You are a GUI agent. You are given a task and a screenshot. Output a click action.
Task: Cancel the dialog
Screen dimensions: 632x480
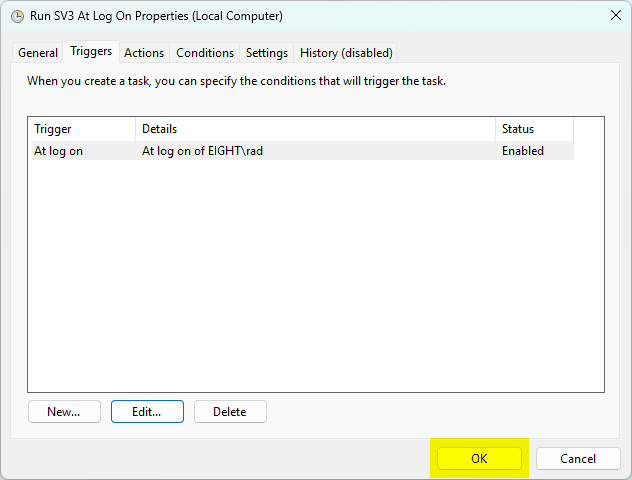[578, 458]
